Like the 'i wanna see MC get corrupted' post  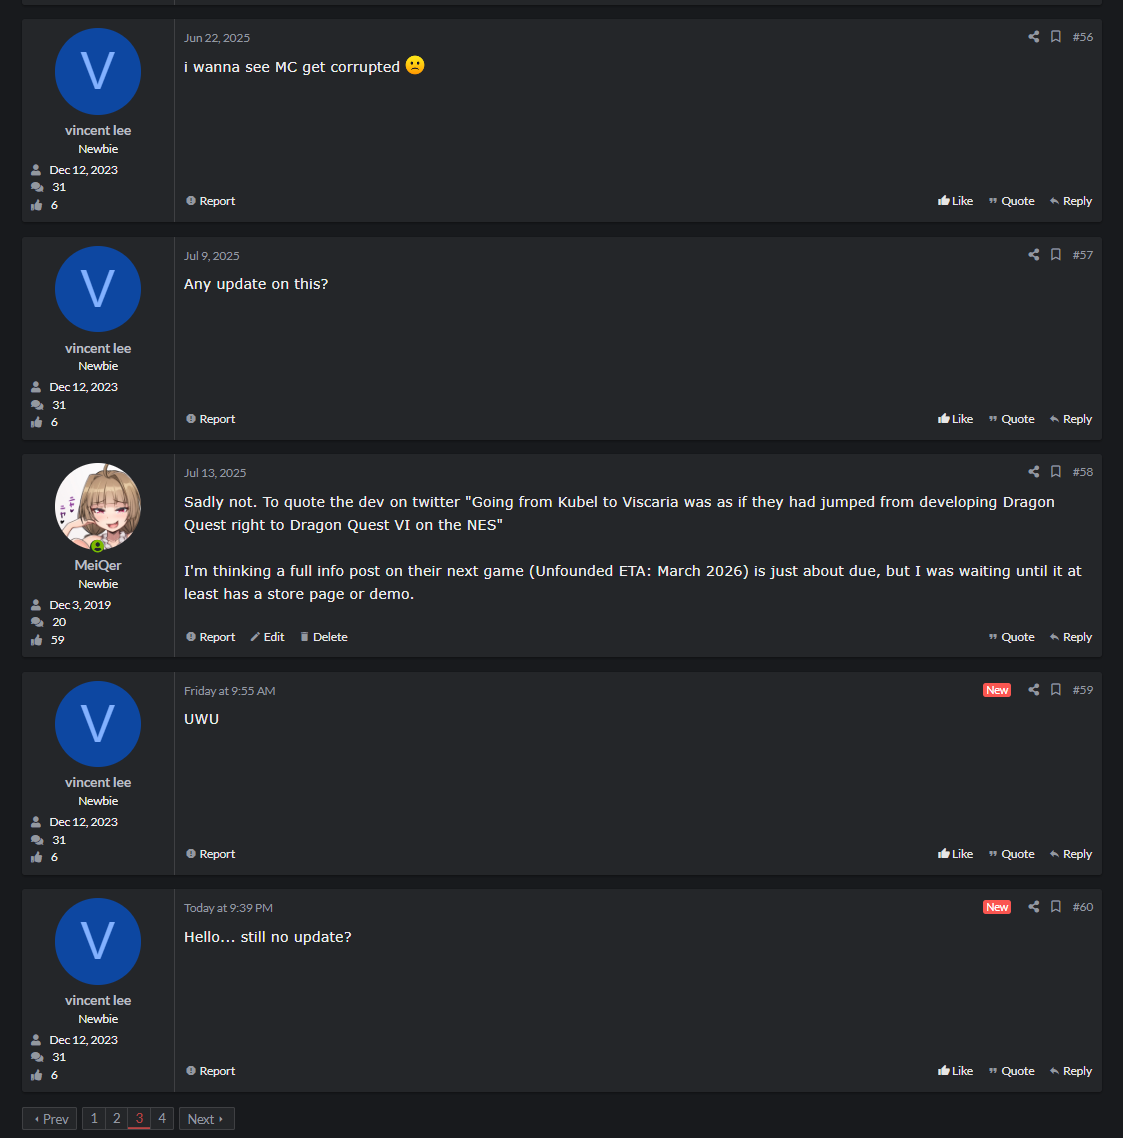(x=955, y=201)
